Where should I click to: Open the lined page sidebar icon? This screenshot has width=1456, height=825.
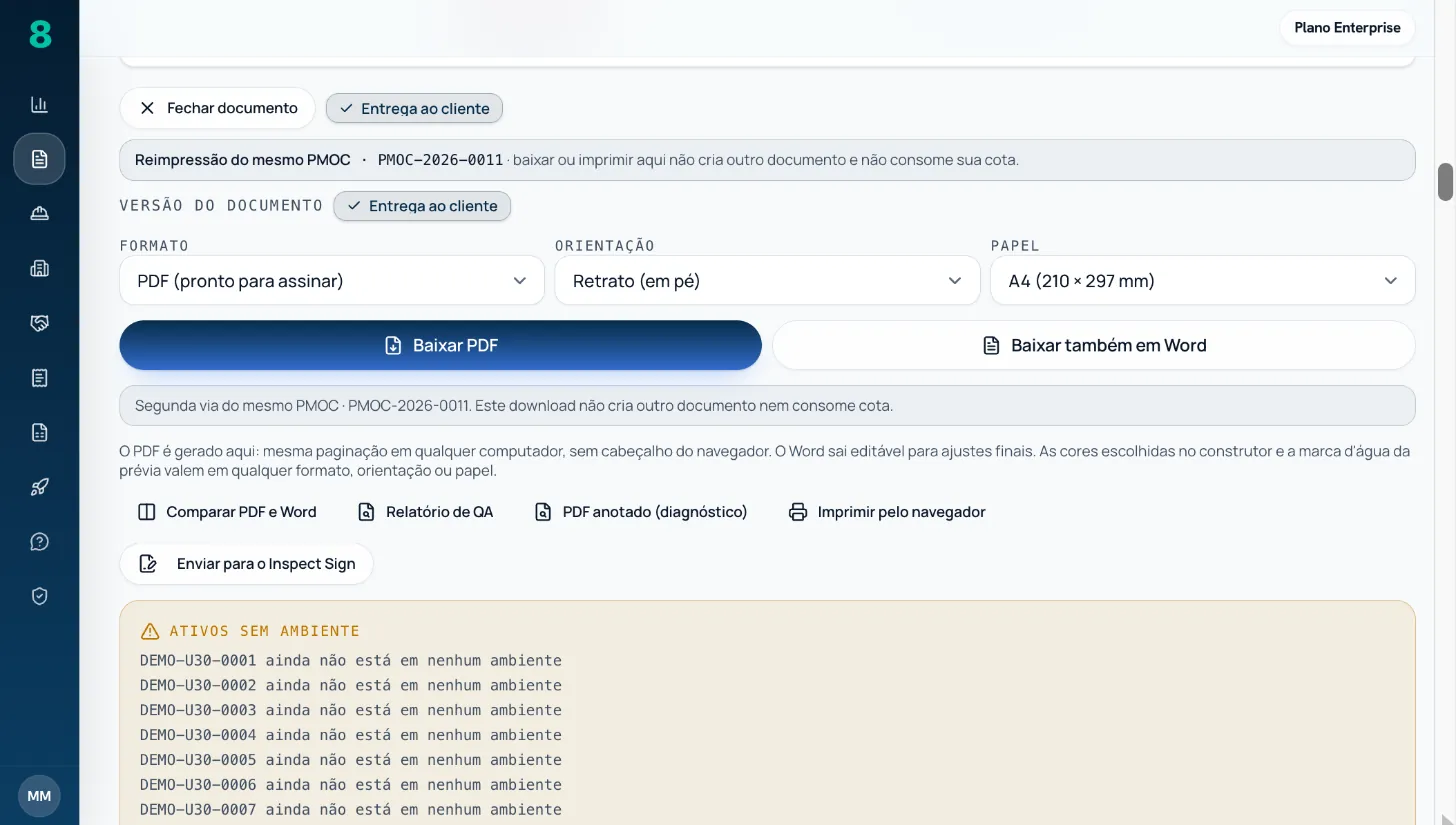tap(39, 377)
